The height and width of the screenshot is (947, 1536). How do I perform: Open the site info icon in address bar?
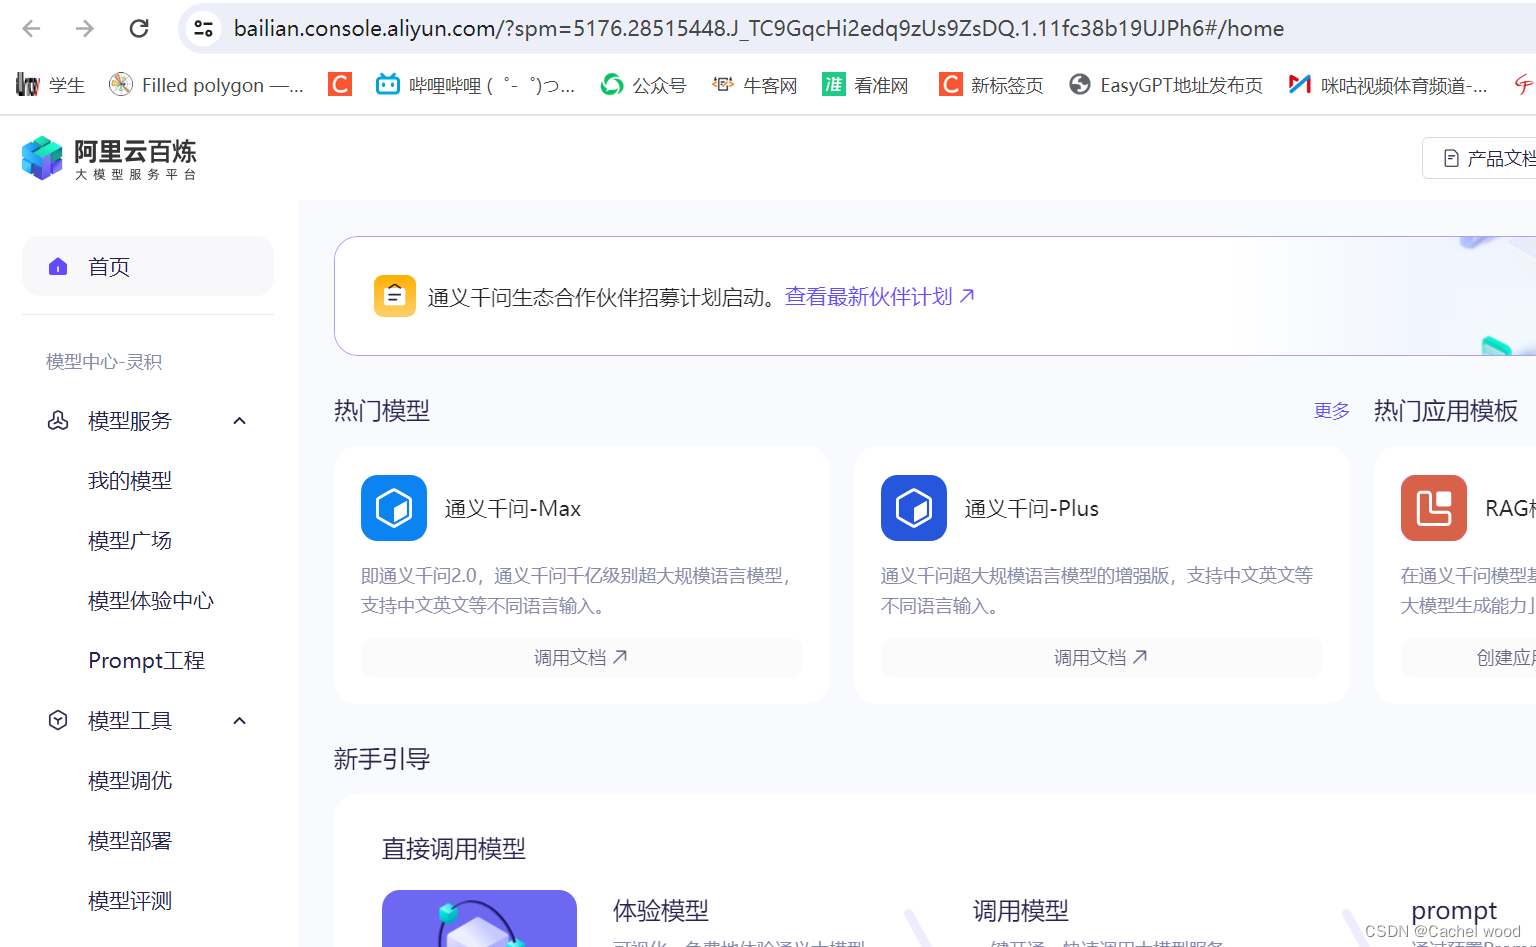(204, 28)
